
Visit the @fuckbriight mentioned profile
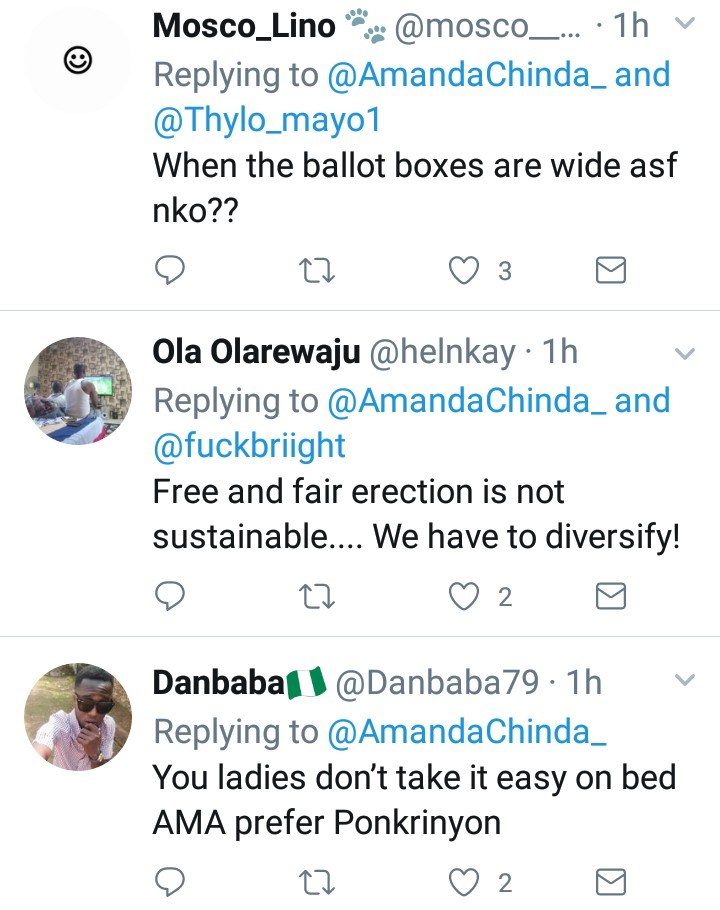(249, 445)
